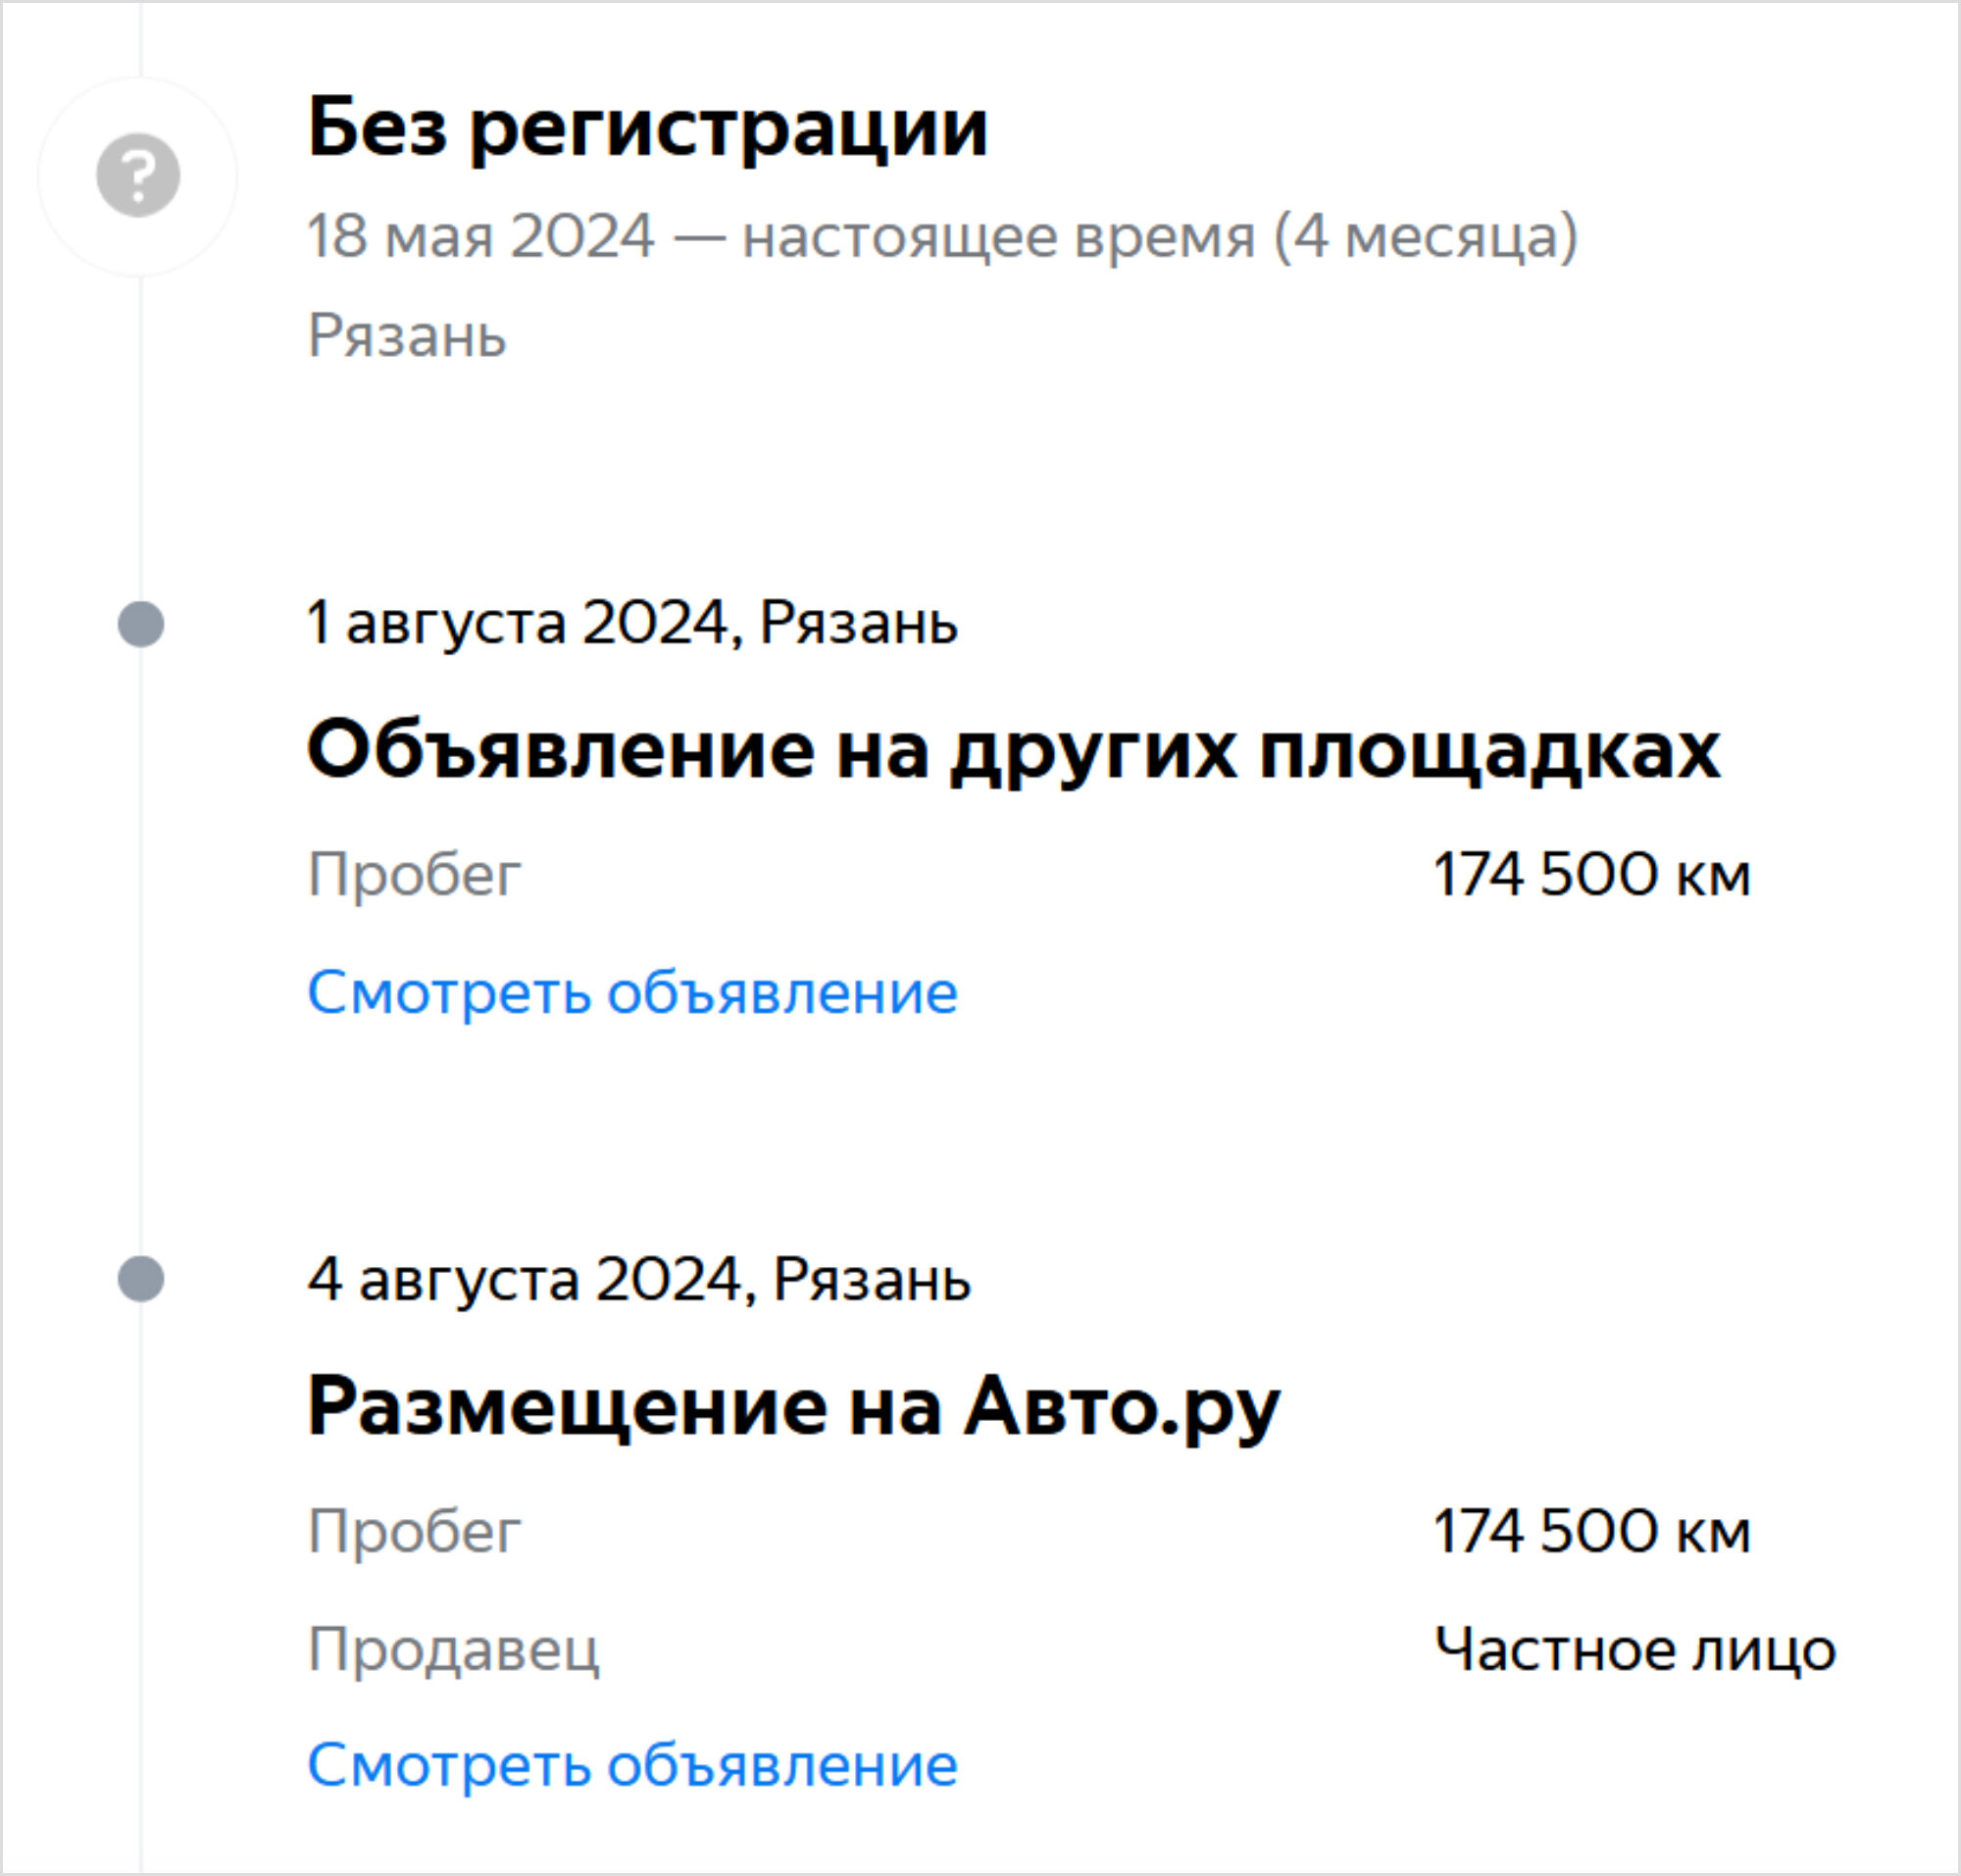The height and width of the screenshot is (1876, 1961).
Task: Click the 1 августа 2024, Рязань date
Action: [632, 623]
